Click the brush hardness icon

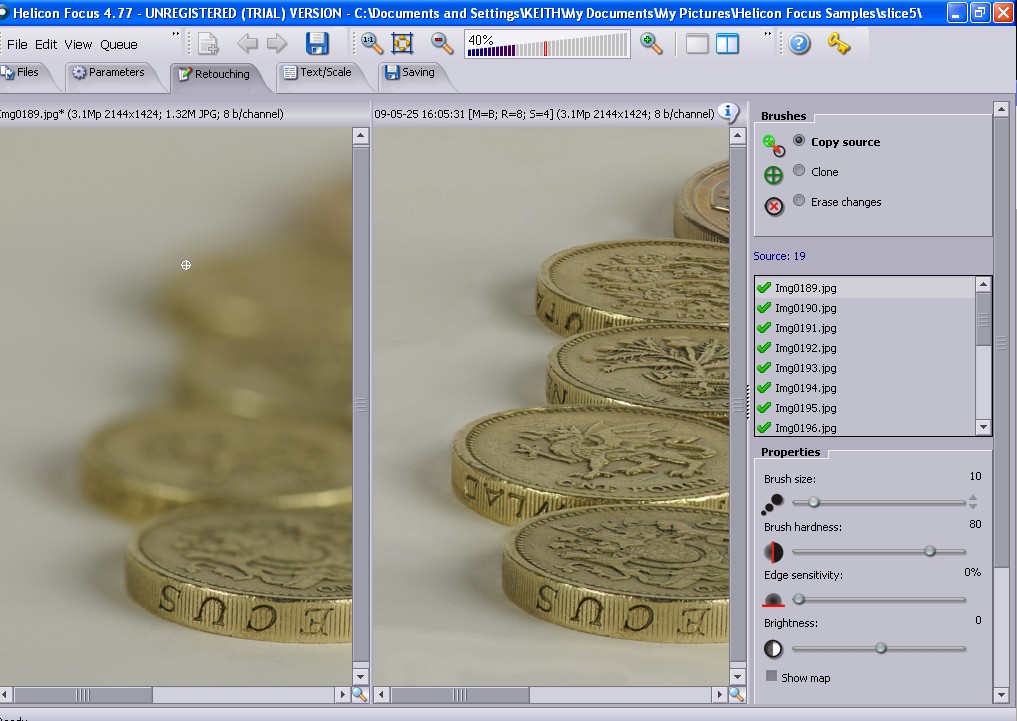pyautogui.click(x=773, y=552)
